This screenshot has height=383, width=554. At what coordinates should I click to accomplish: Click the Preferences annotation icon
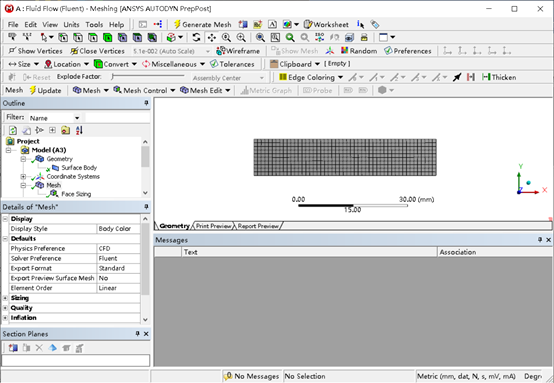pyautogui.click(x=388, y=51)
